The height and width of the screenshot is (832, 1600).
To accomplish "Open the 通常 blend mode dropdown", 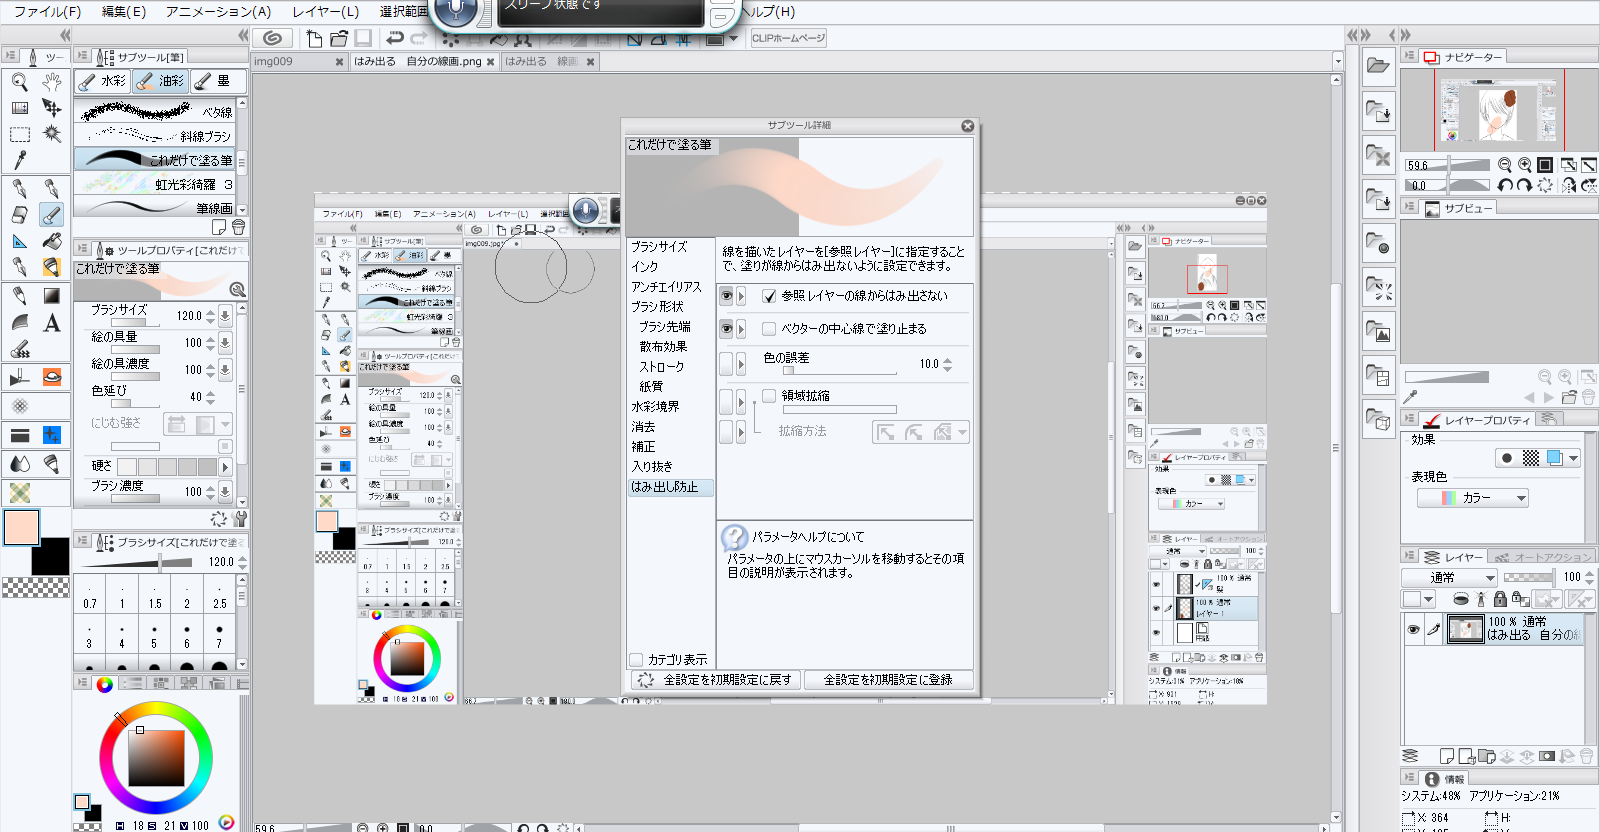I will coord(1449,577).
